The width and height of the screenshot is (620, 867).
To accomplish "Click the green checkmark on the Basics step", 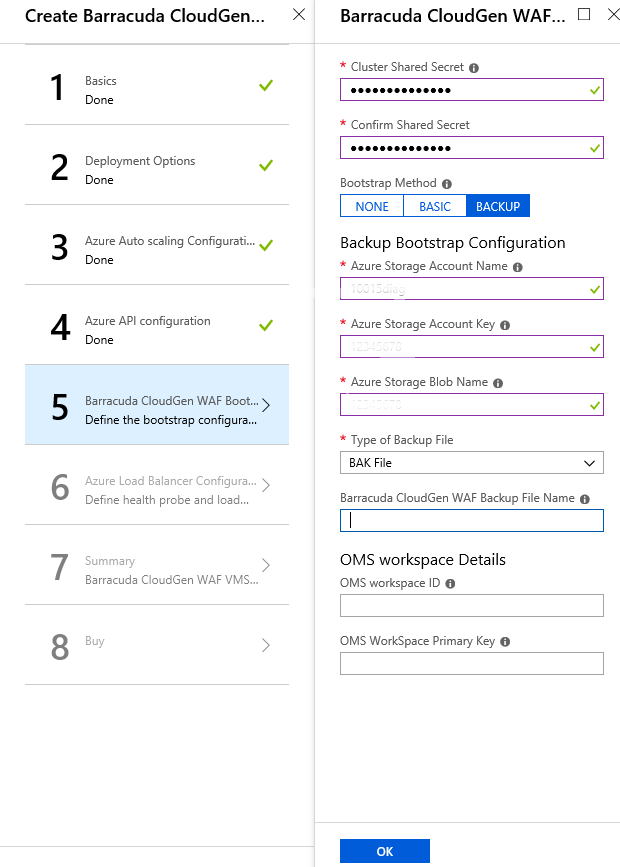I will click(265, 87).
